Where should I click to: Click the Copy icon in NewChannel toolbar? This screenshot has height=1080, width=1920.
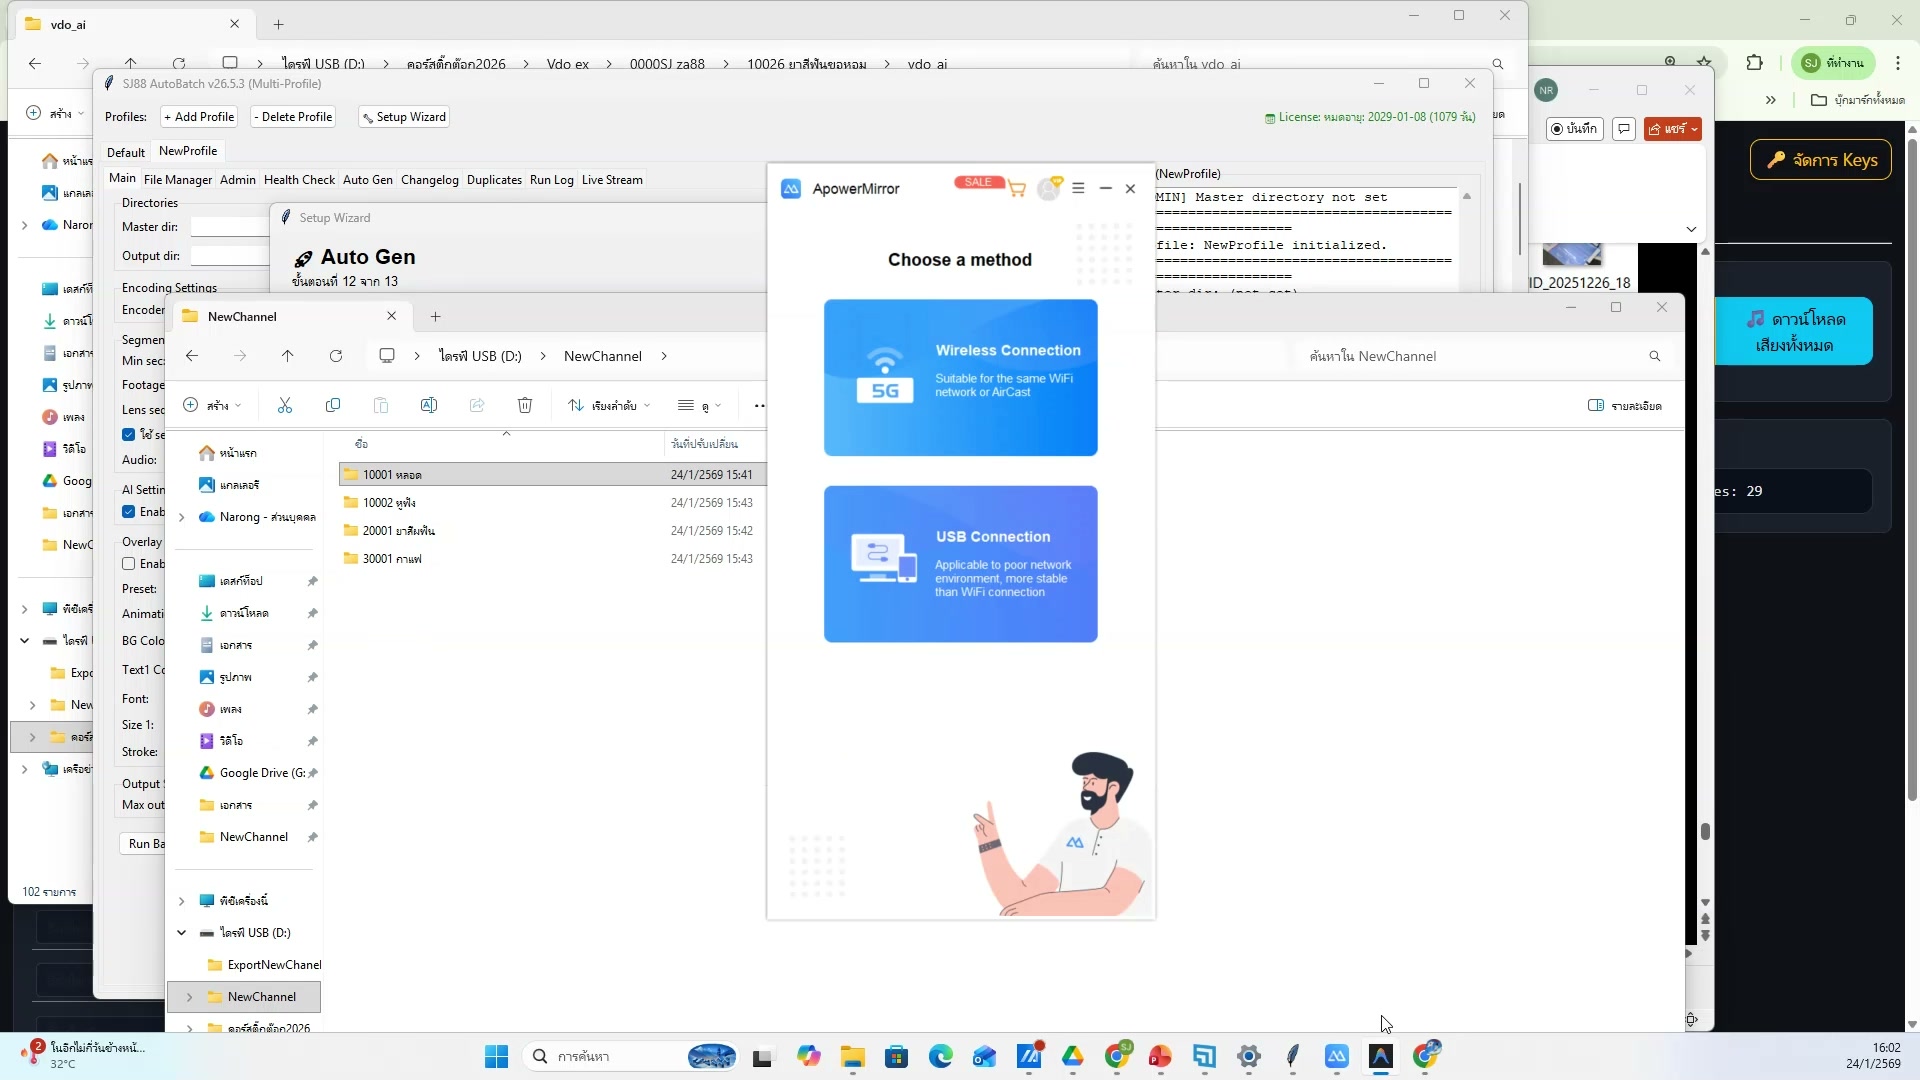pyautogui.click(x=333, y=405)
